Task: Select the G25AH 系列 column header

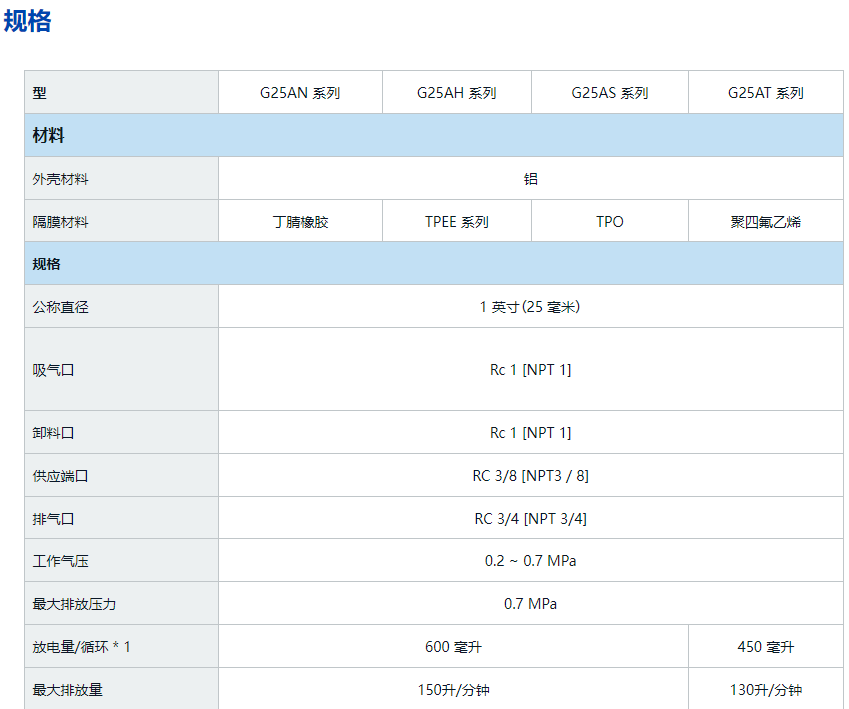Action: coord(456,93)
